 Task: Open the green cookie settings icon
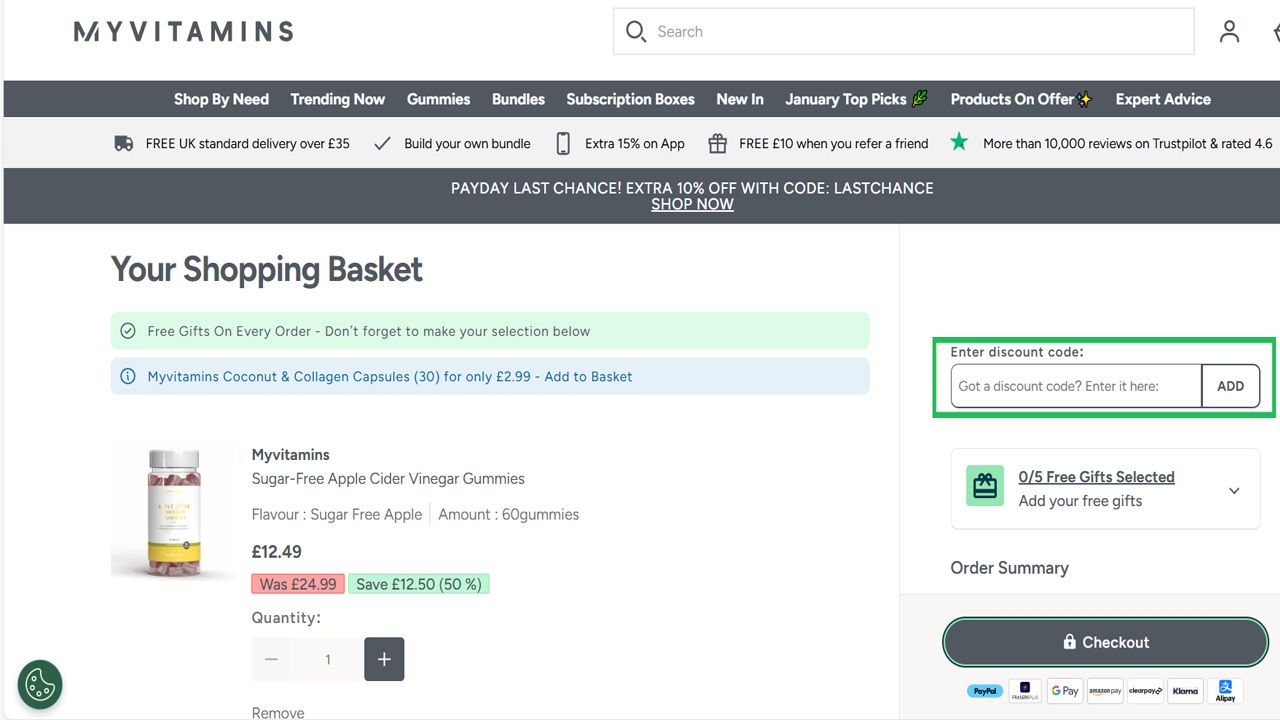(39, 684)
